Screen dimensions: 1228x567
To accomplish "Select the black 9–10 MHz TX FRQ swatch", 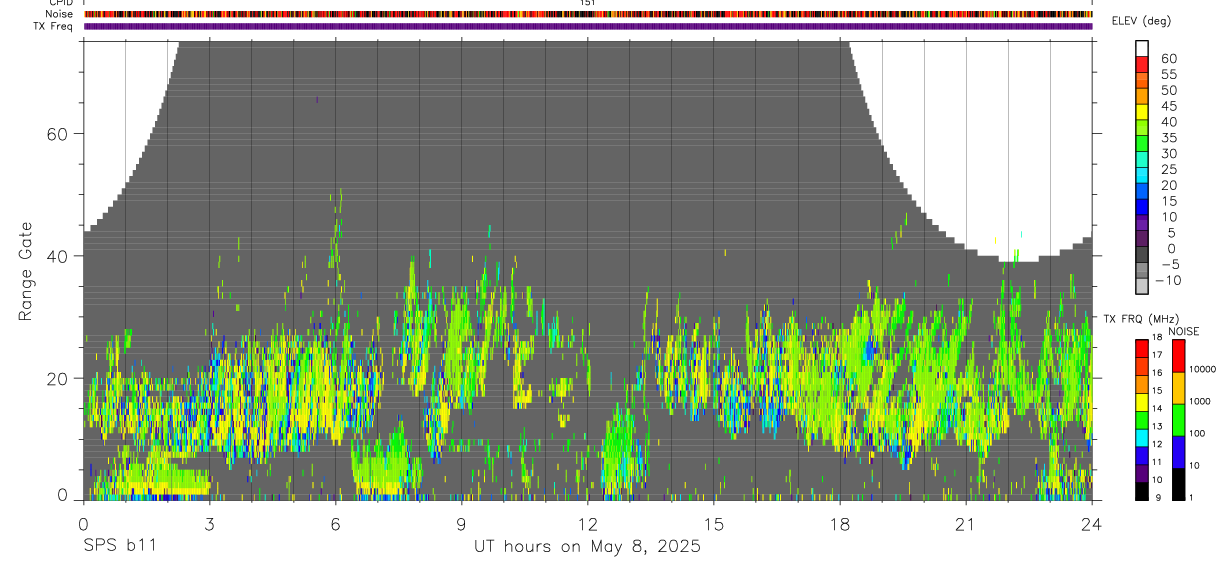I will [1142, 491].
